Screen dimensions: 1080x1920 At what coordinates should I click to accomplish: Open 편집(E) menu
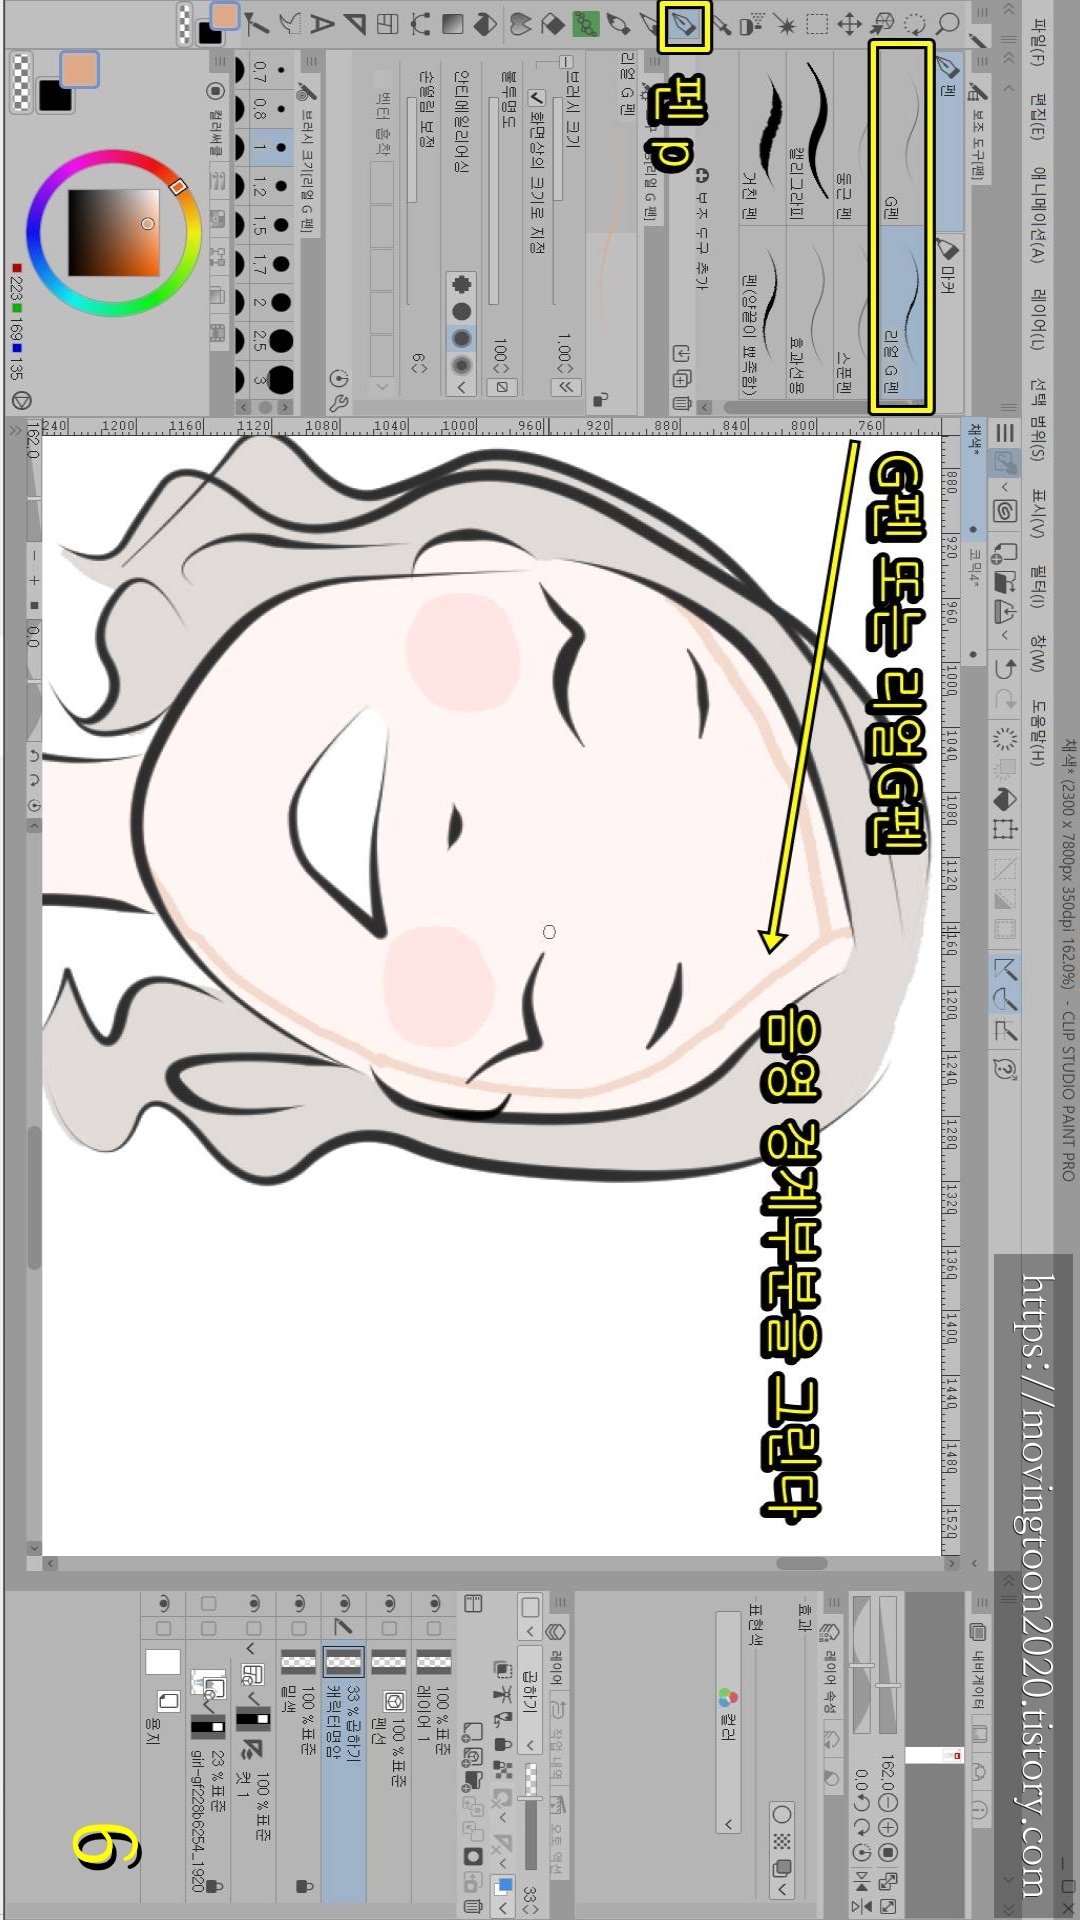[x=1038, y=117]
